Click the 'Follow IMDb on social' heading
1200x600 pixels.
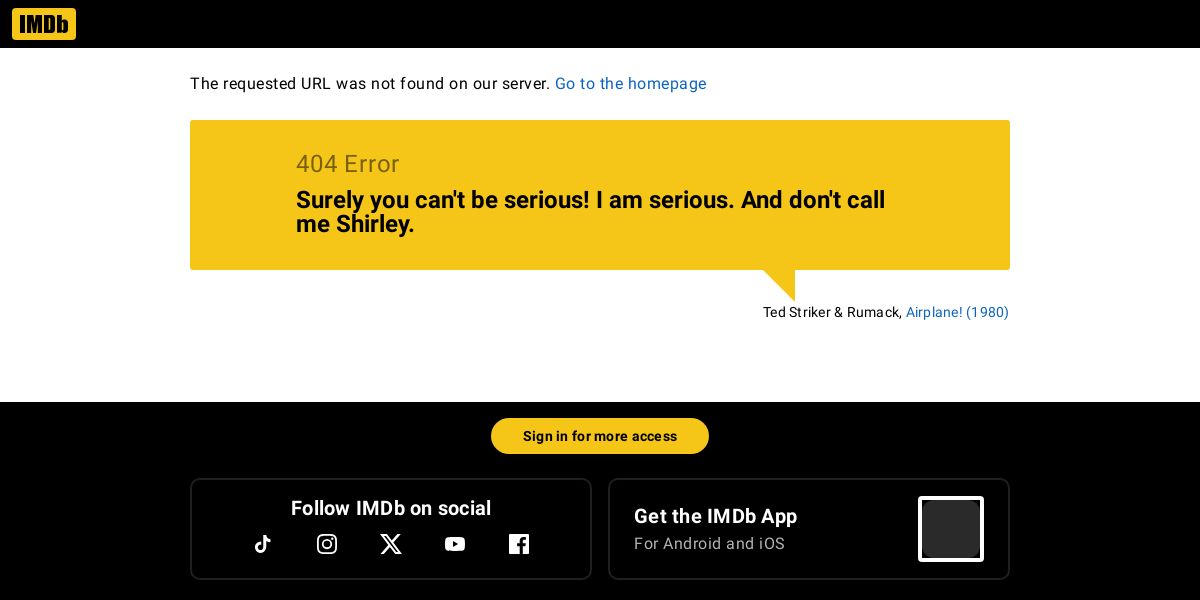pyautogui.click(x=391, y=508)
